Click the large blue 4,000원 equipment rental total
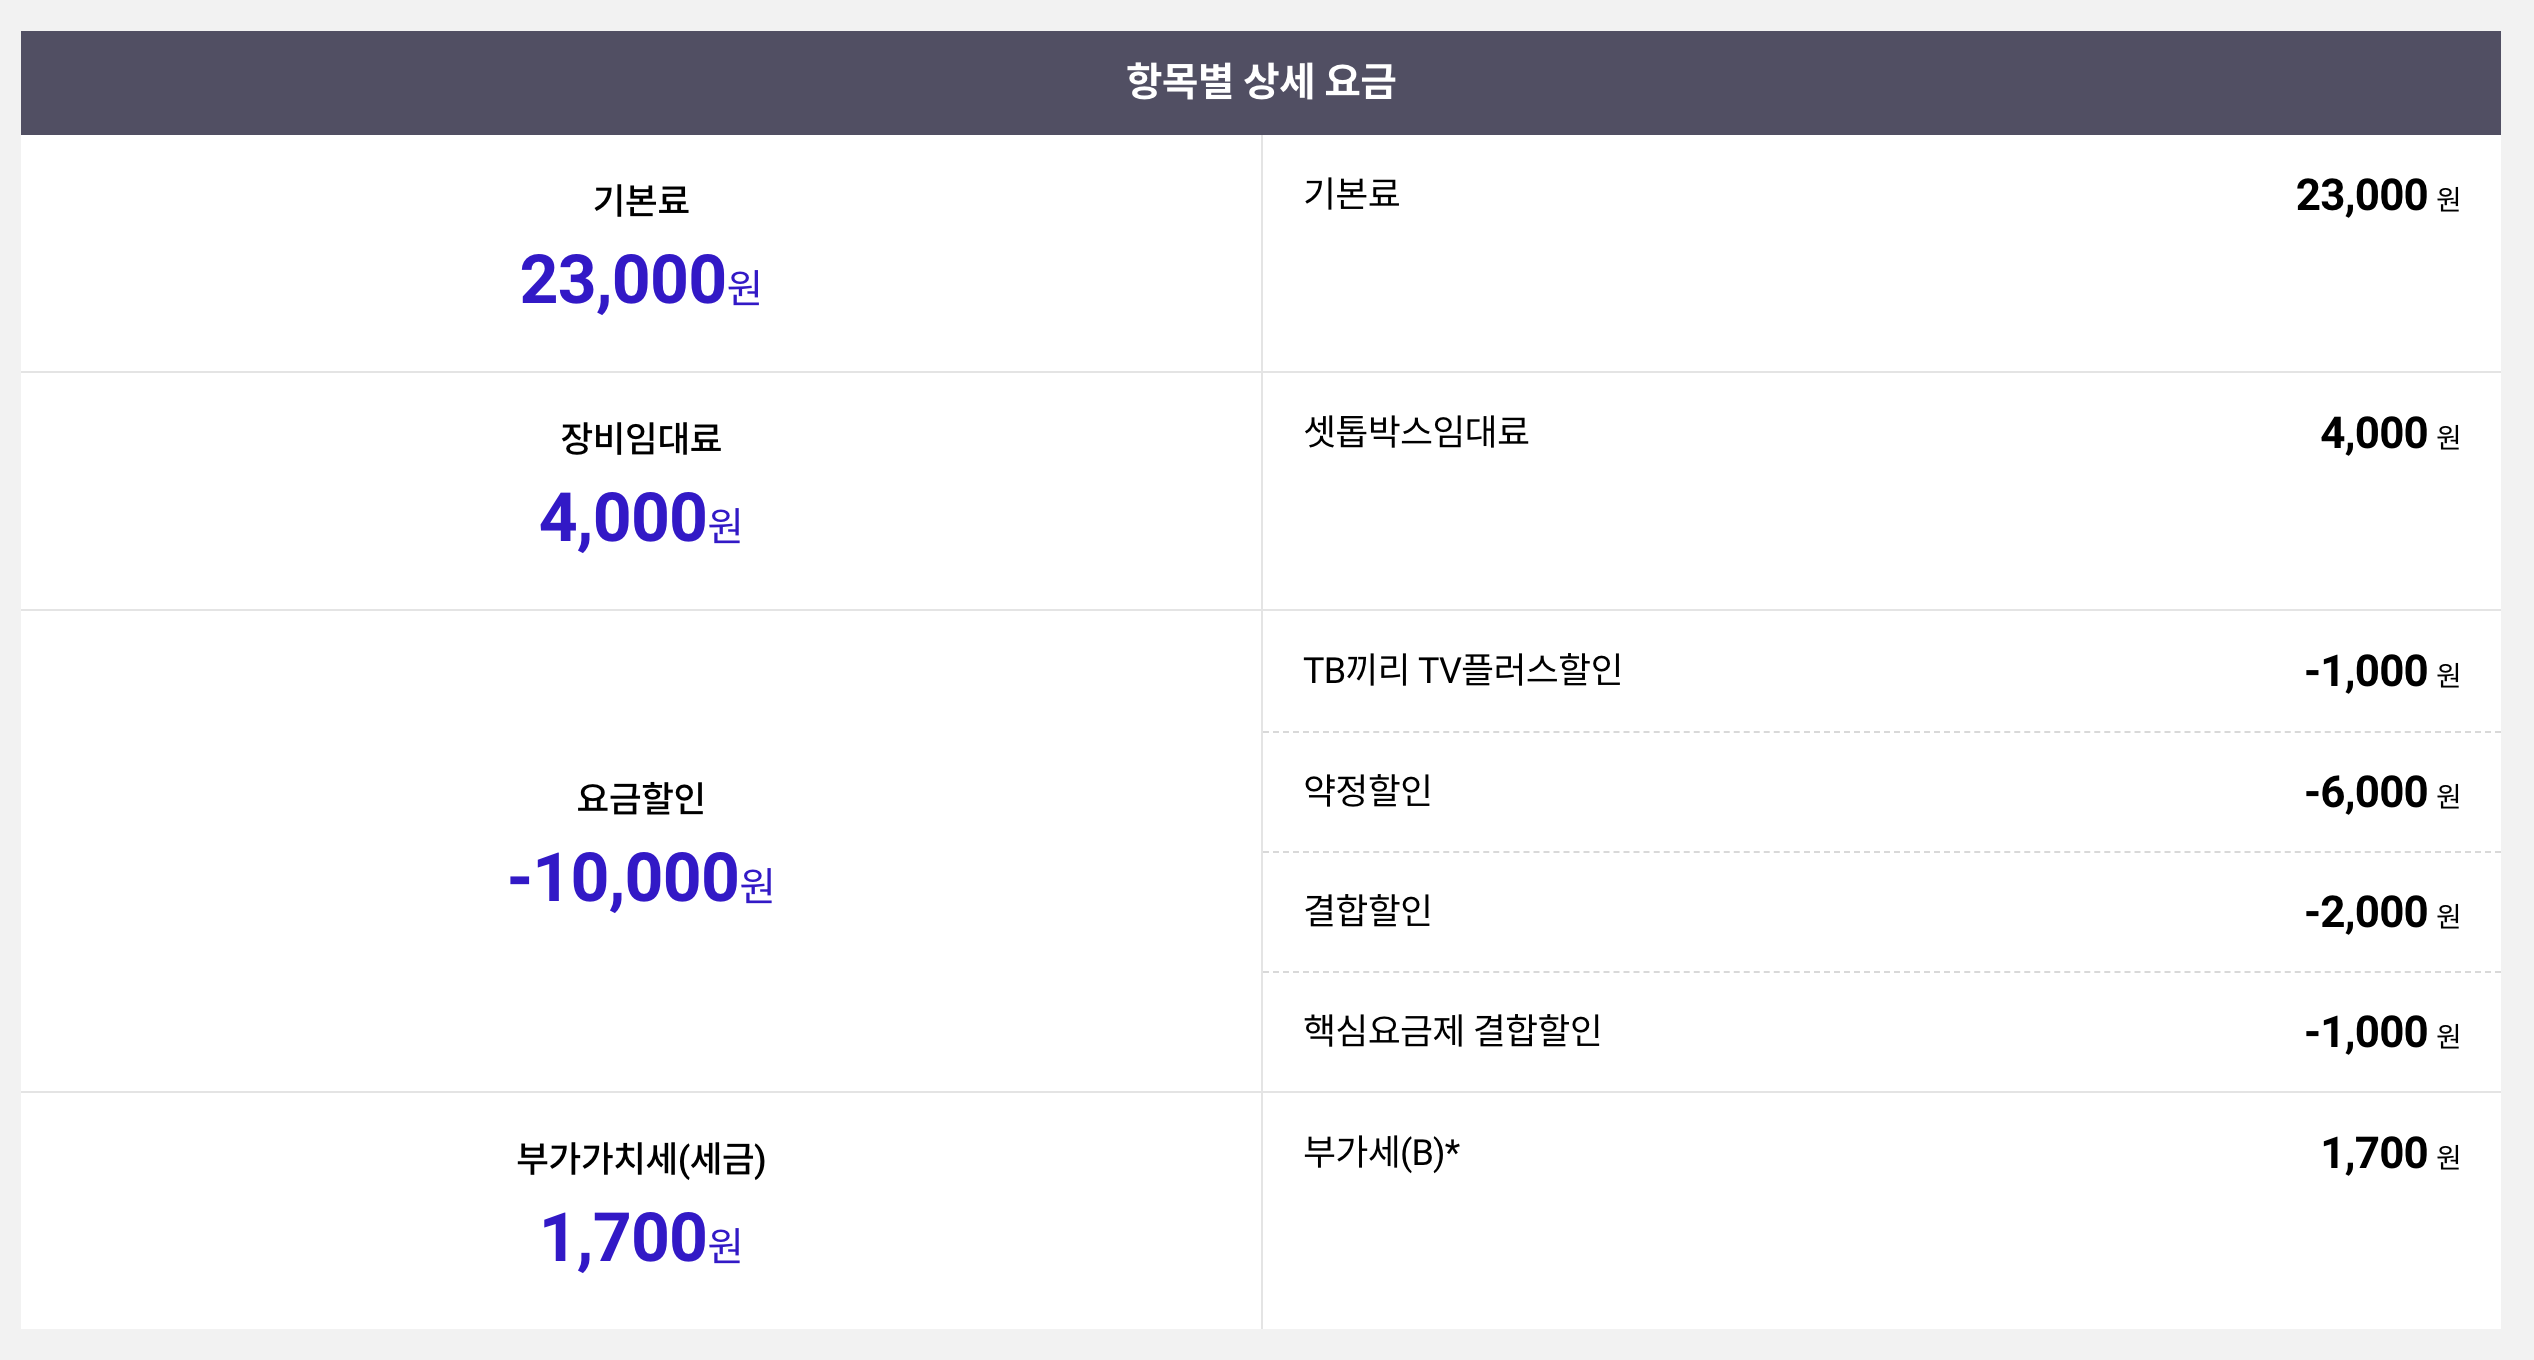The height and width of the screenshot is (1360, 2534). tap(640, 519)
